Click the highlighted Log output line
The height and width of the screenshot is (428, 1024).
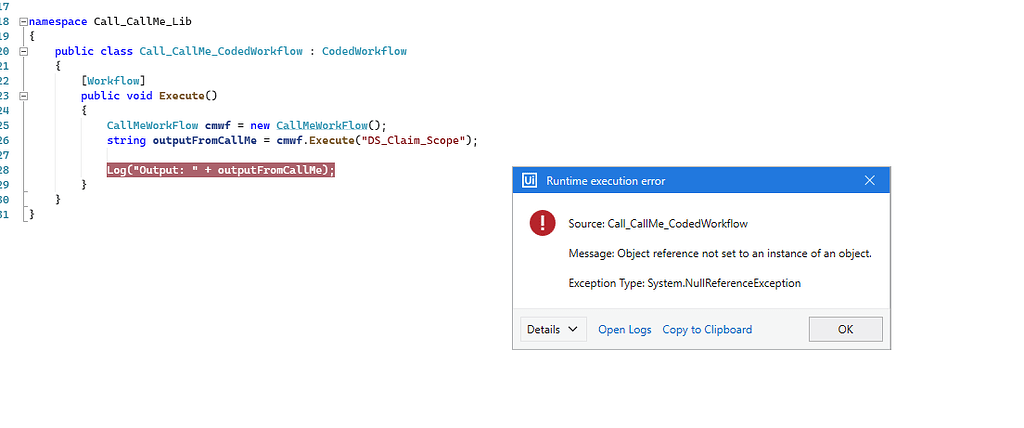220,170
